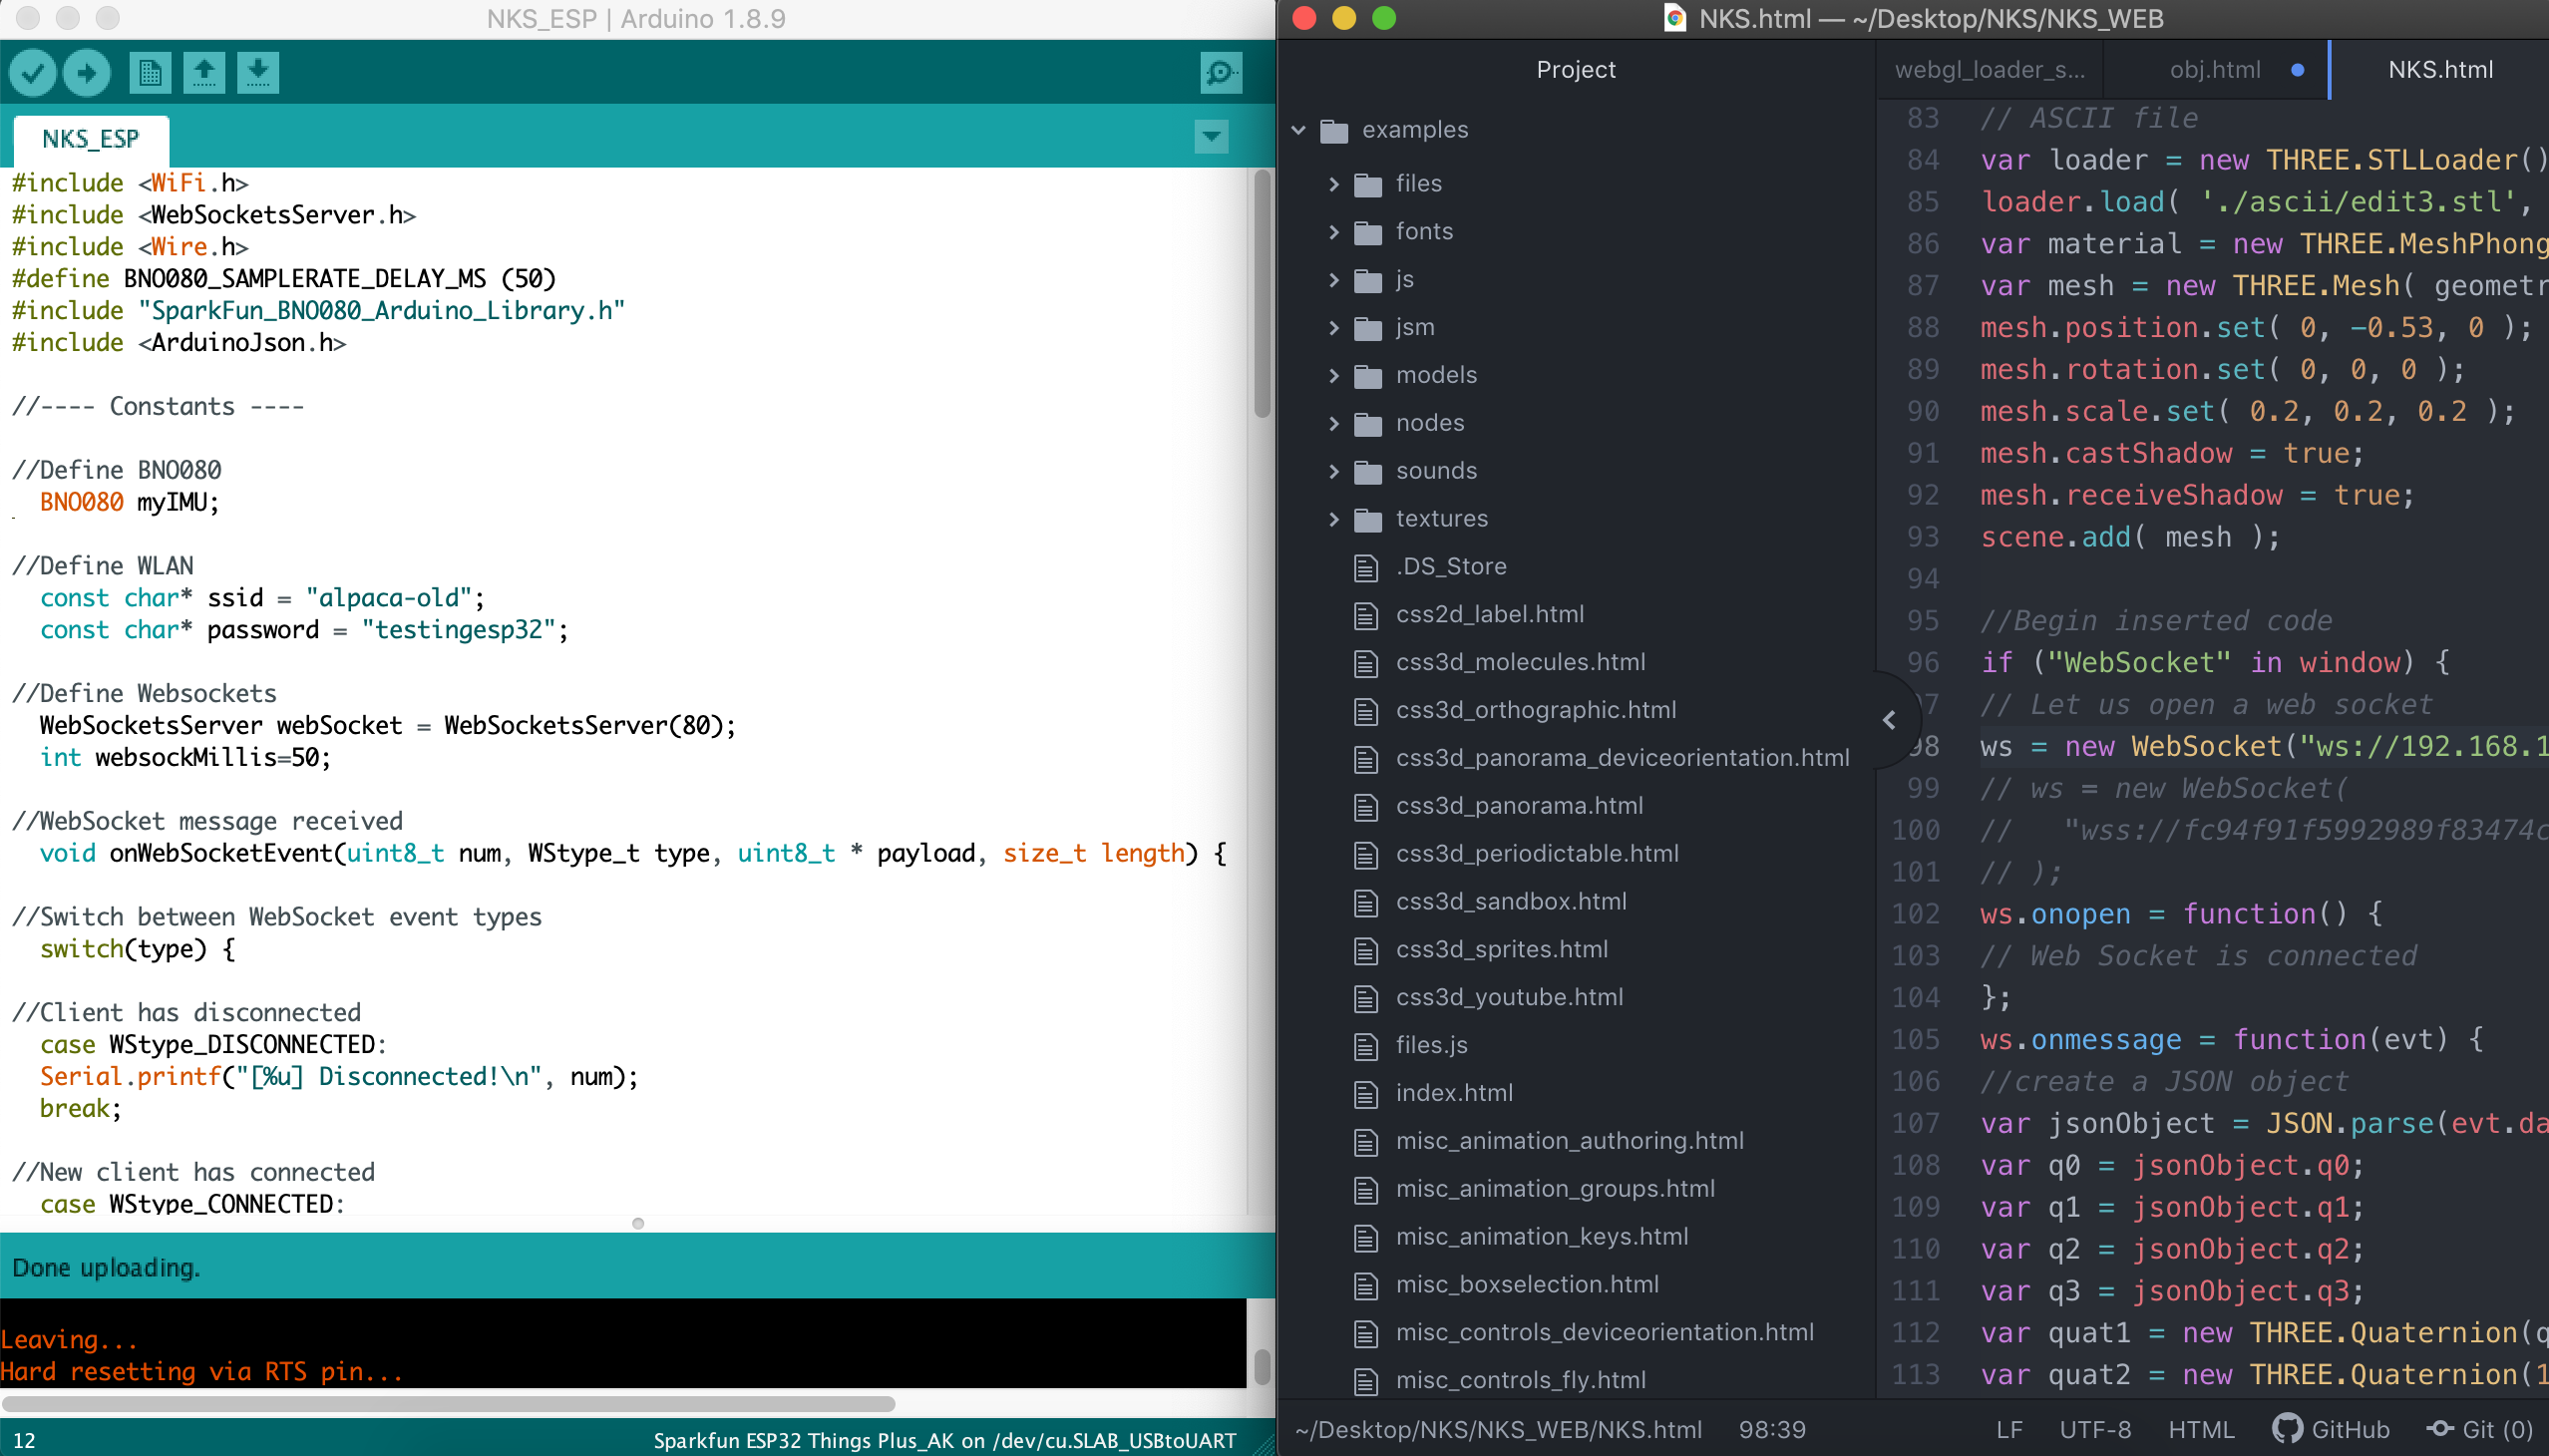Save the current sketch

point(258,71)
